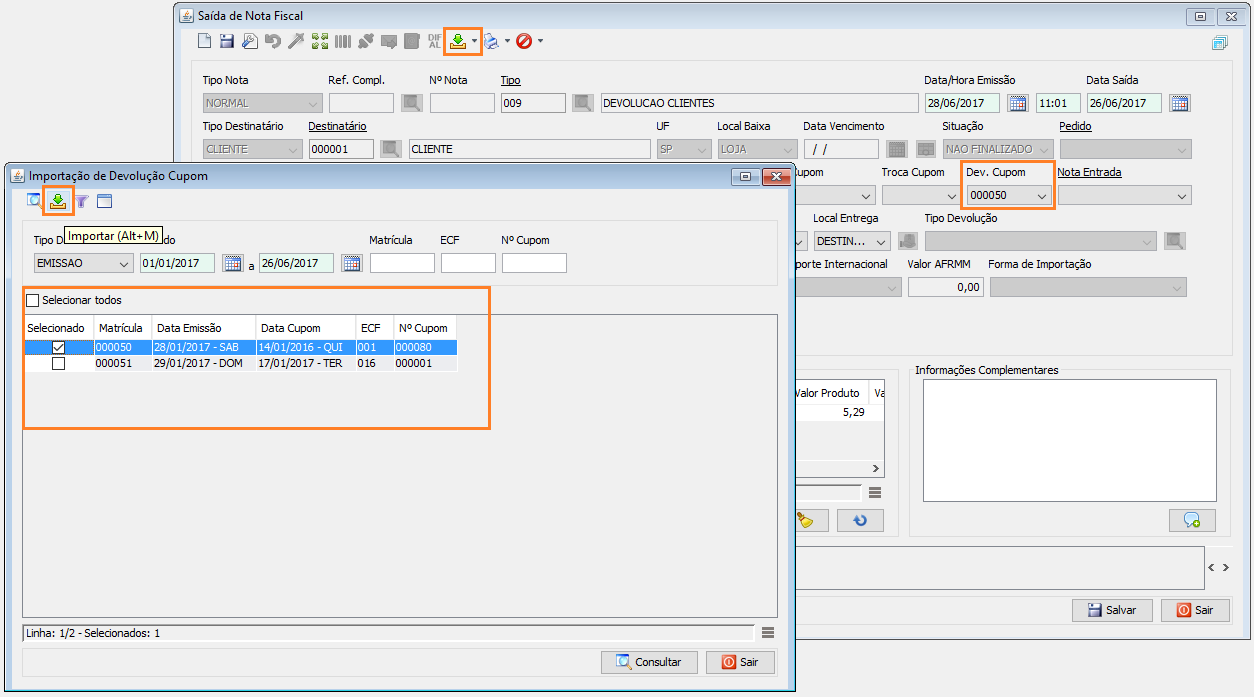Open the Troca Cupom dropdown

tap(920, 195)
